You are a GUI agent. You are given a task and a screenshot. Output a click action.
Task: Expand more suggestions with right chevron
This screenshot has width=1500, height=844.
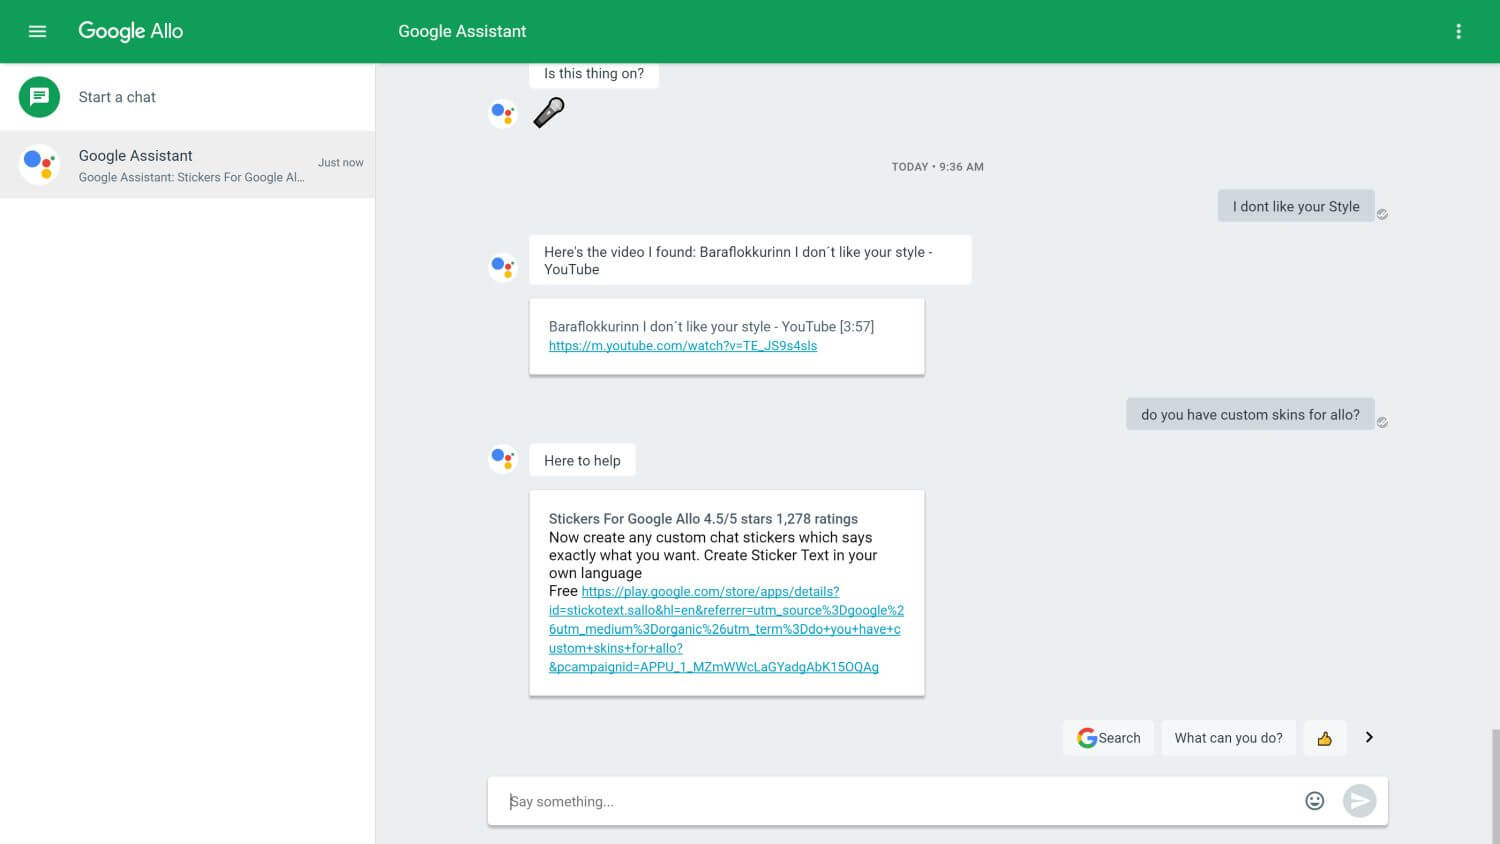coord(1369,738)
